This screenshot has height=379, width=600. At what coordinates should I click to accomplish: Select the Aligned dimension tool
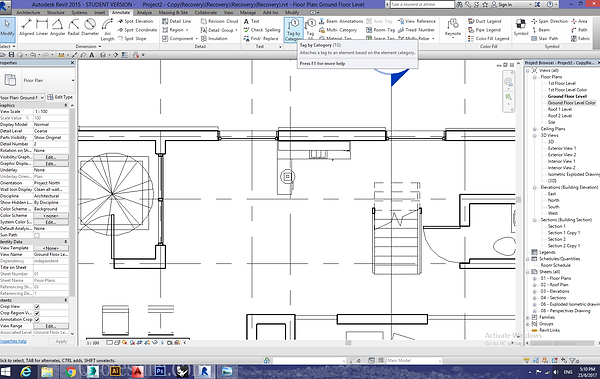[26, 27]
